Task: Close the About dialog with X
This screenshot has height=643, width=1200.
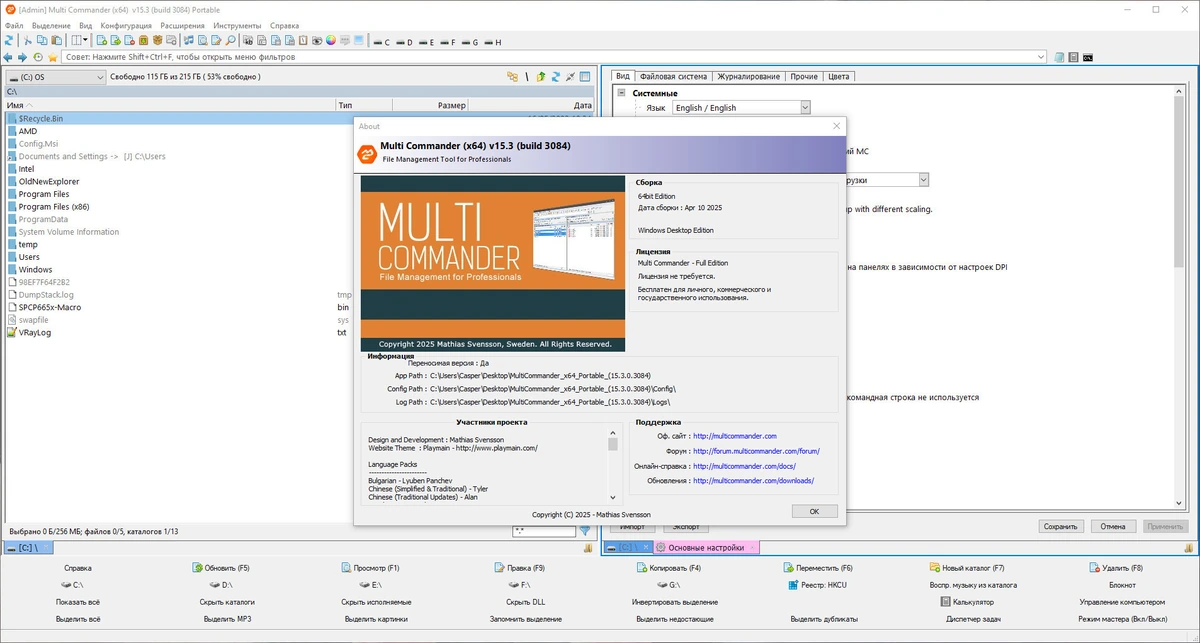Action: [837, 126]
